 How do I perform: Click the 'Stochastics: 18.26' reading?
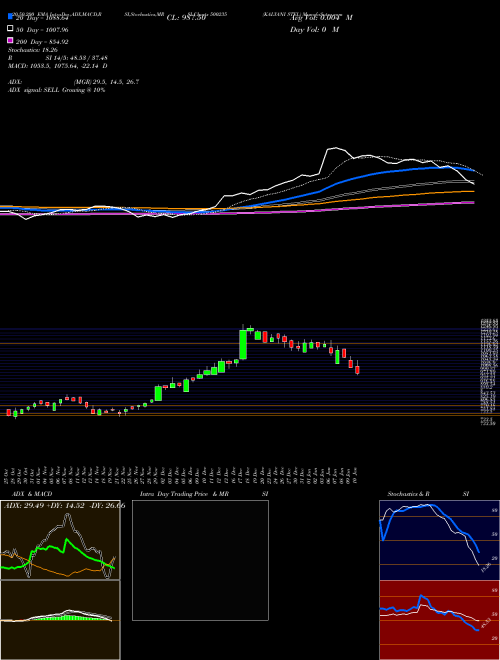pos(33,50)
